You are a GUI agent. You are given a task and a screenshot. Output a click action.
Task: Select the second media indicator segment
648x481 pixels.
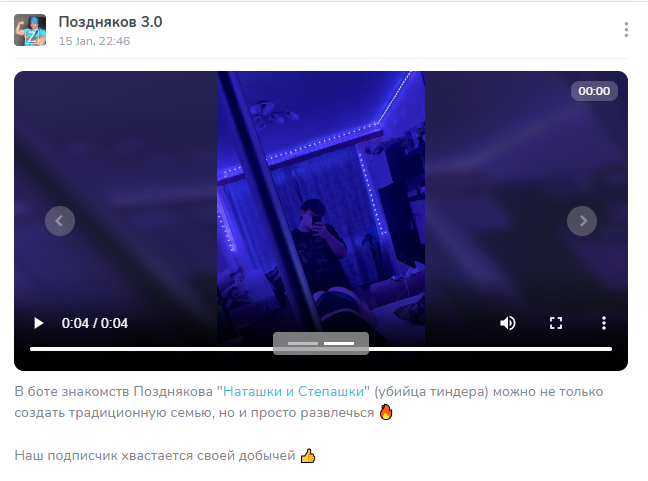point(339,343)
